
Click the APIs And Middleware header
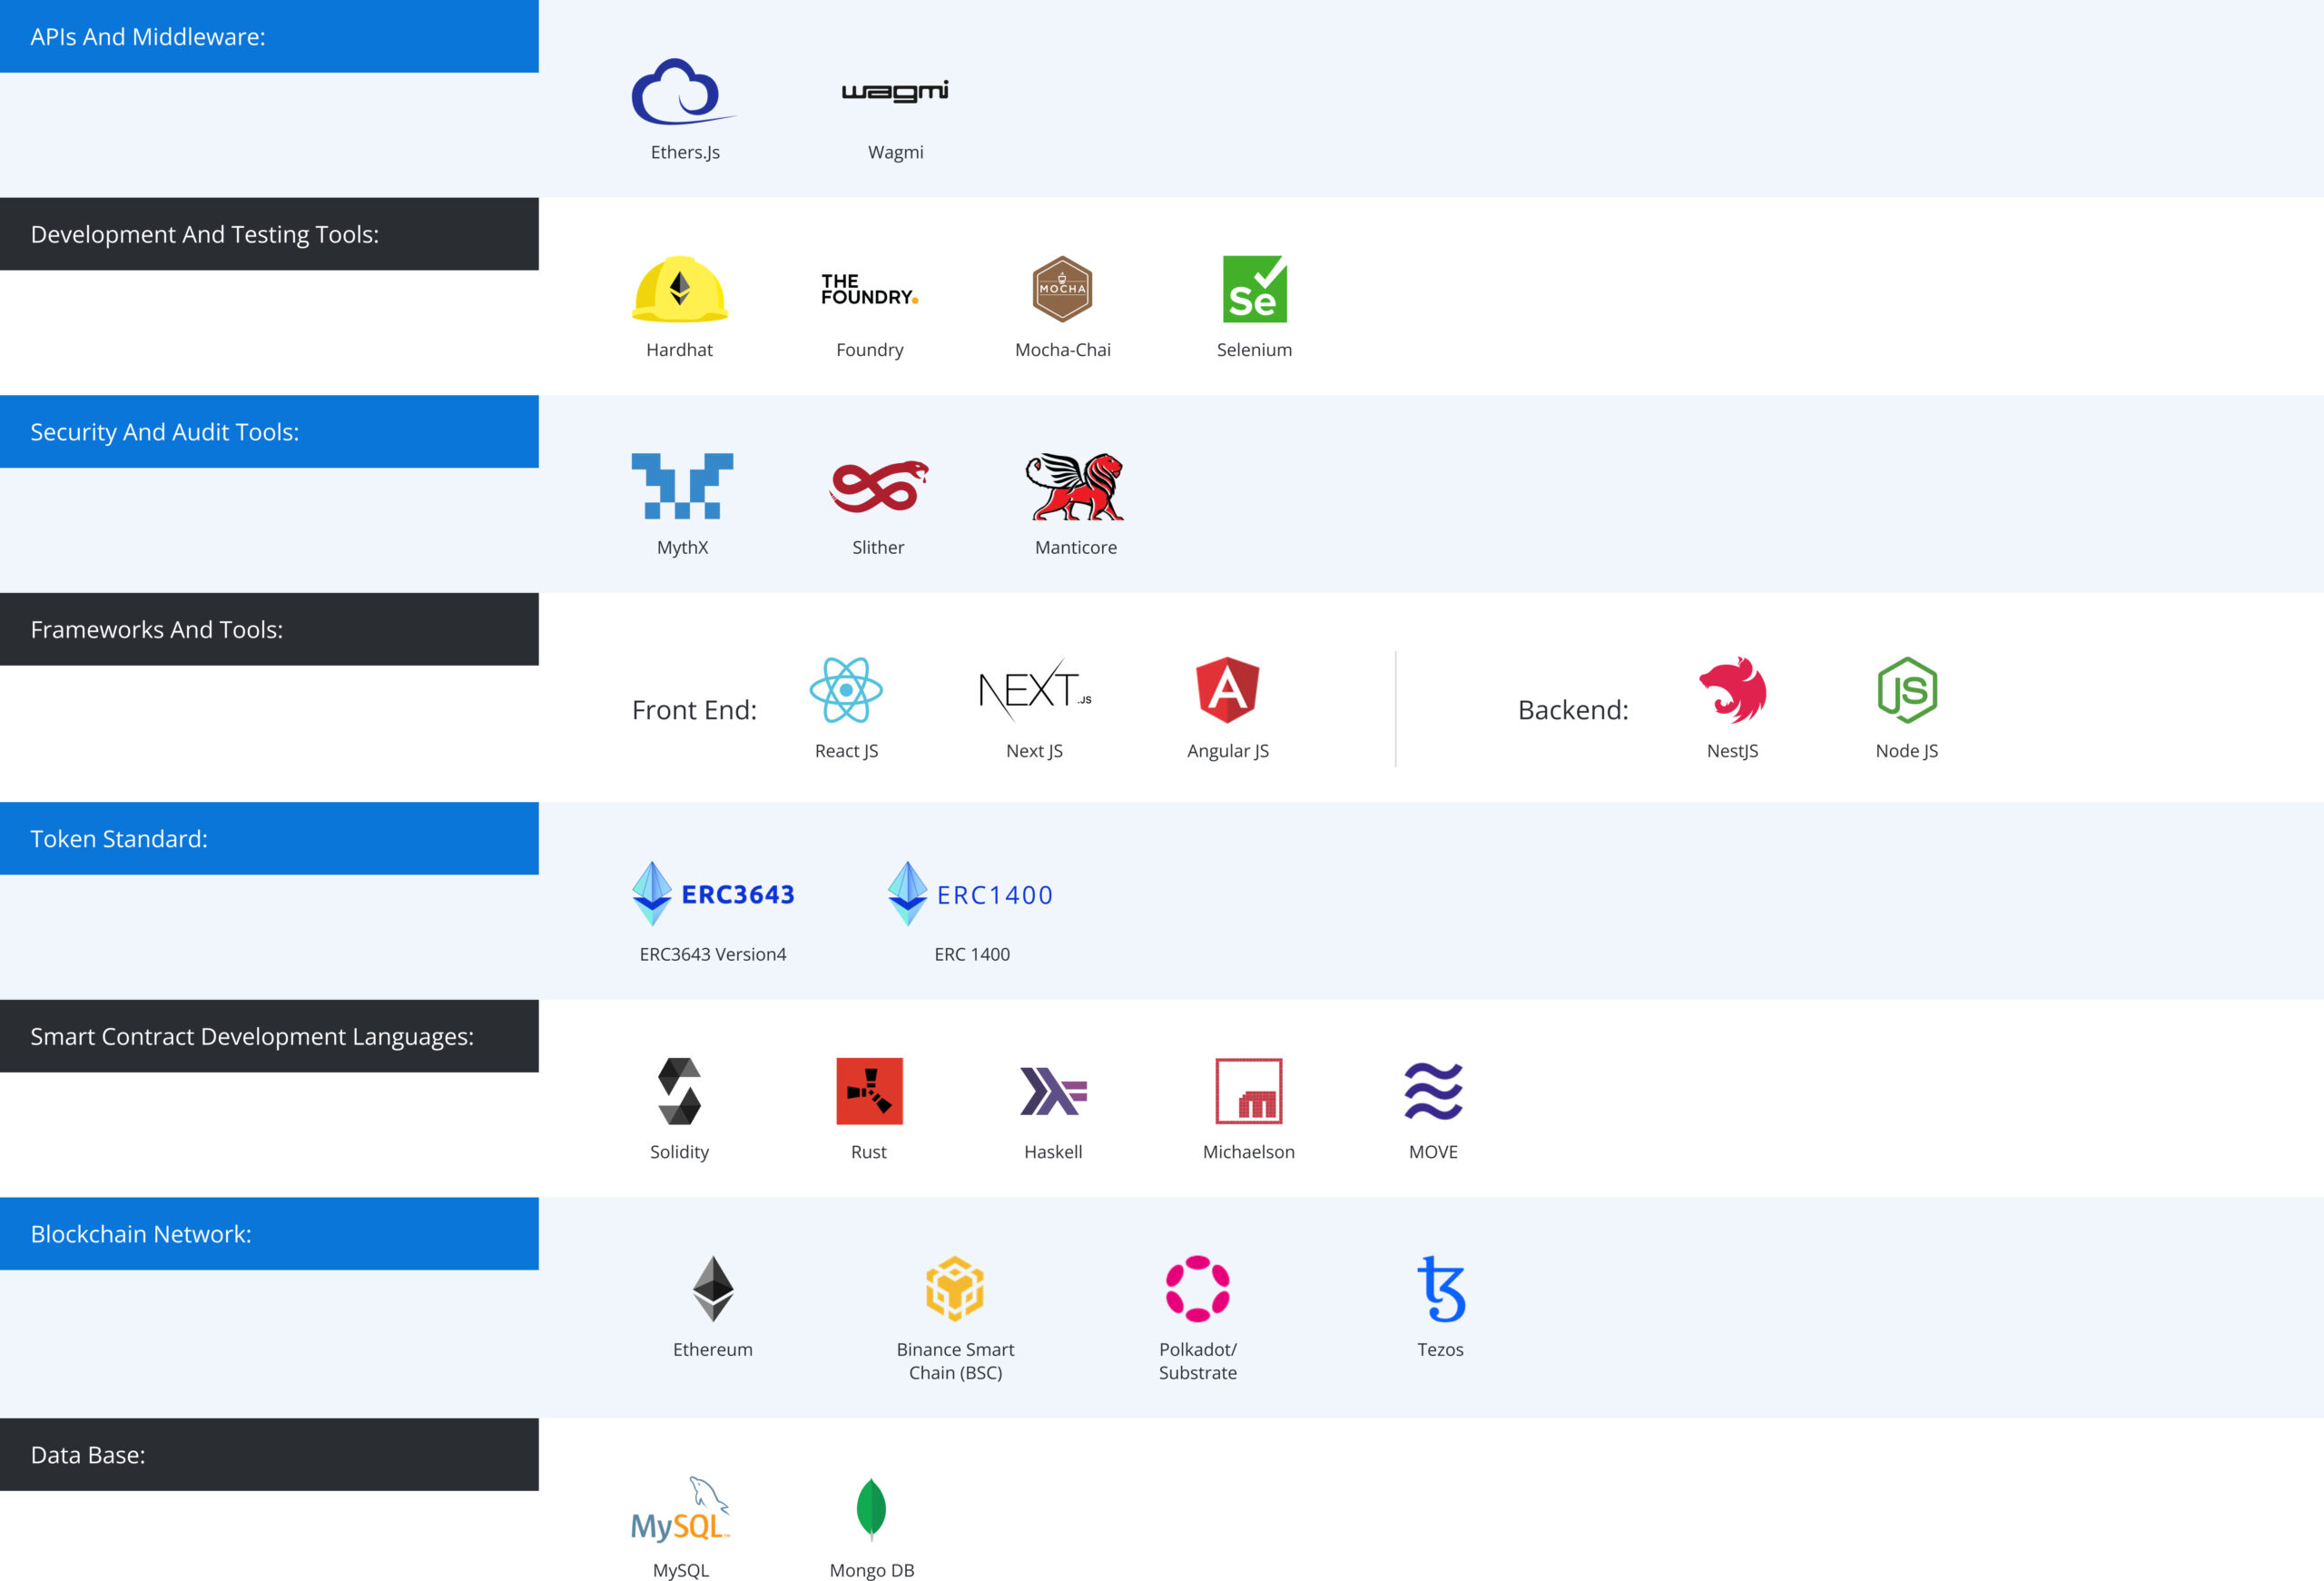269,36
